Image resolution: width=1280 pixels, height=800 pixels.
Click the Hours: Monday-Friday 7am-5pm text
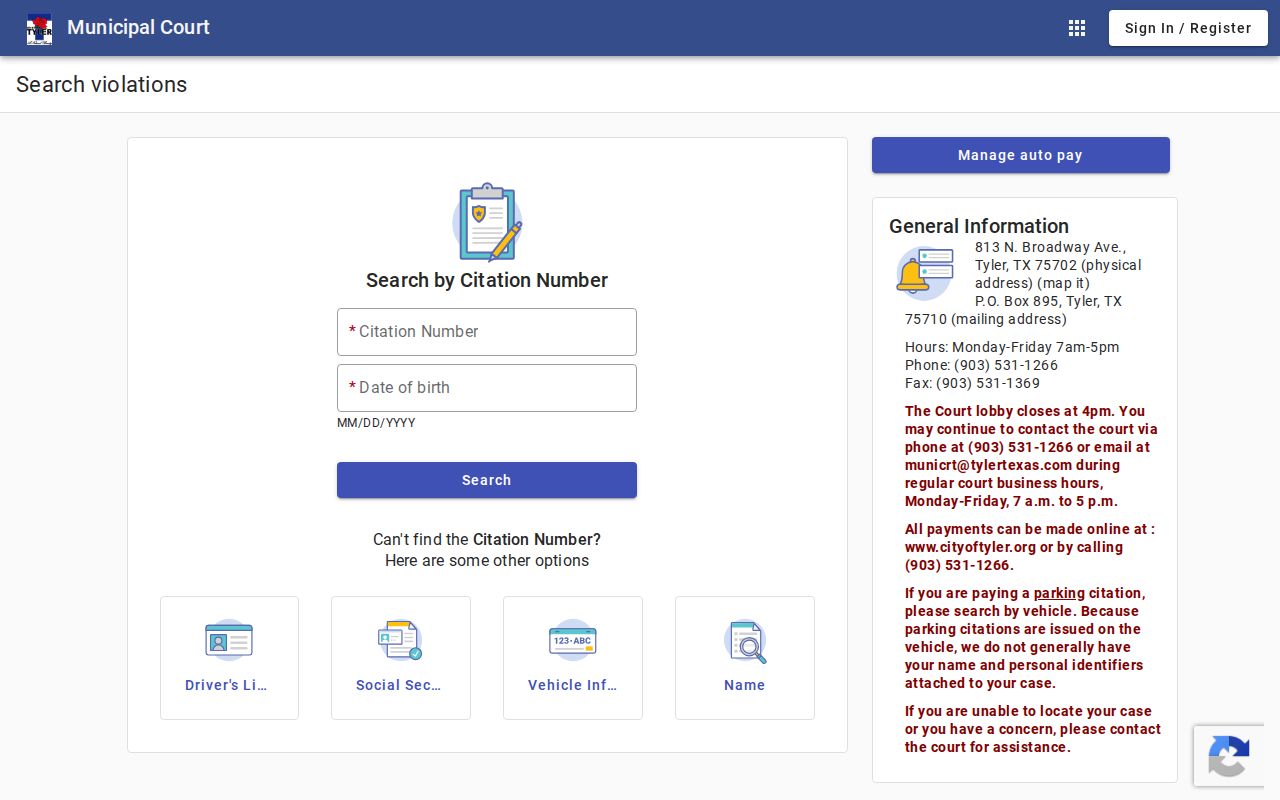coord(1012,347)
